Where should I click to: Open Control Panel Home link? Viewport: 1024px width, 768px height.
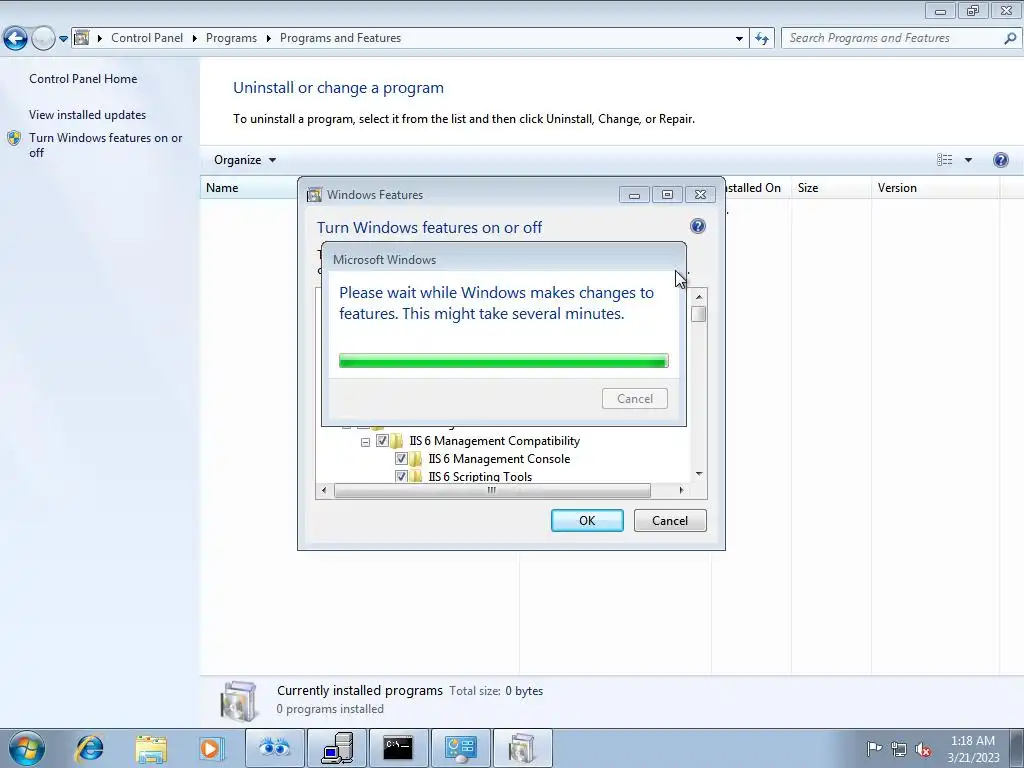tap(83, 78)
